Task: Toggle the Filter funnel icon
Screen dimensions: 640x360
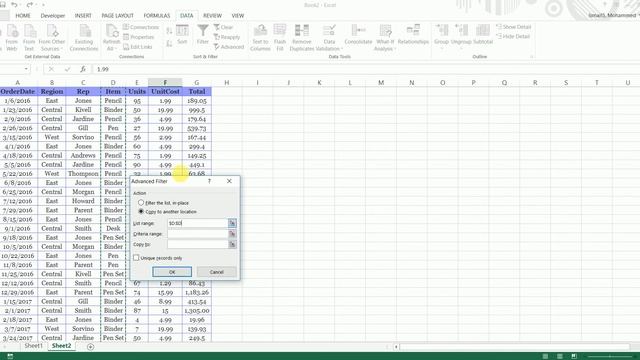Action: 202,35
